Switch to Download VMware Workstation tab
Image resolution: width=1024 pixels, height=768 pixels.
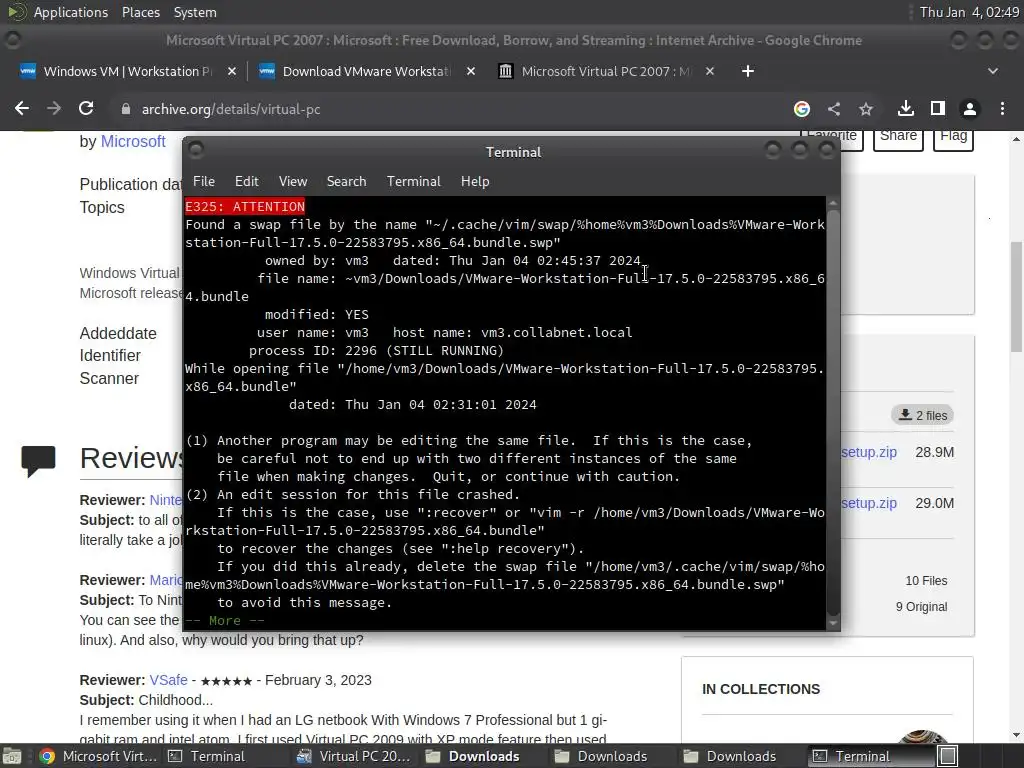[366, 71]
